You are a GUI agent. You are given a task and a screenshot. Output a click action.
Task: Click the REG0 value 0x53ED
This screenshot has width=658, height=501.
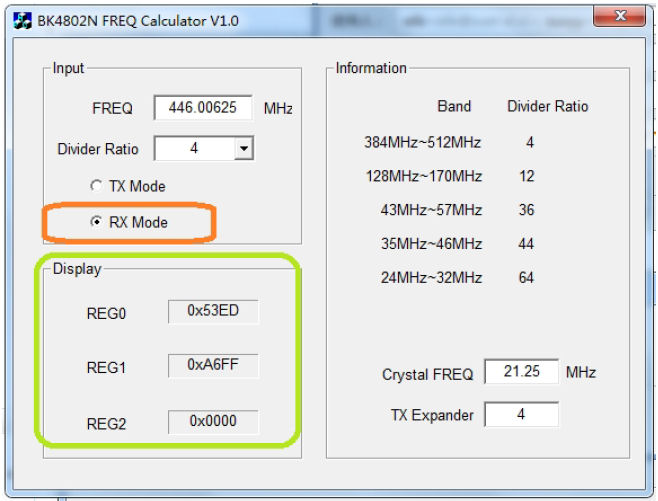[x=213, y=311]
